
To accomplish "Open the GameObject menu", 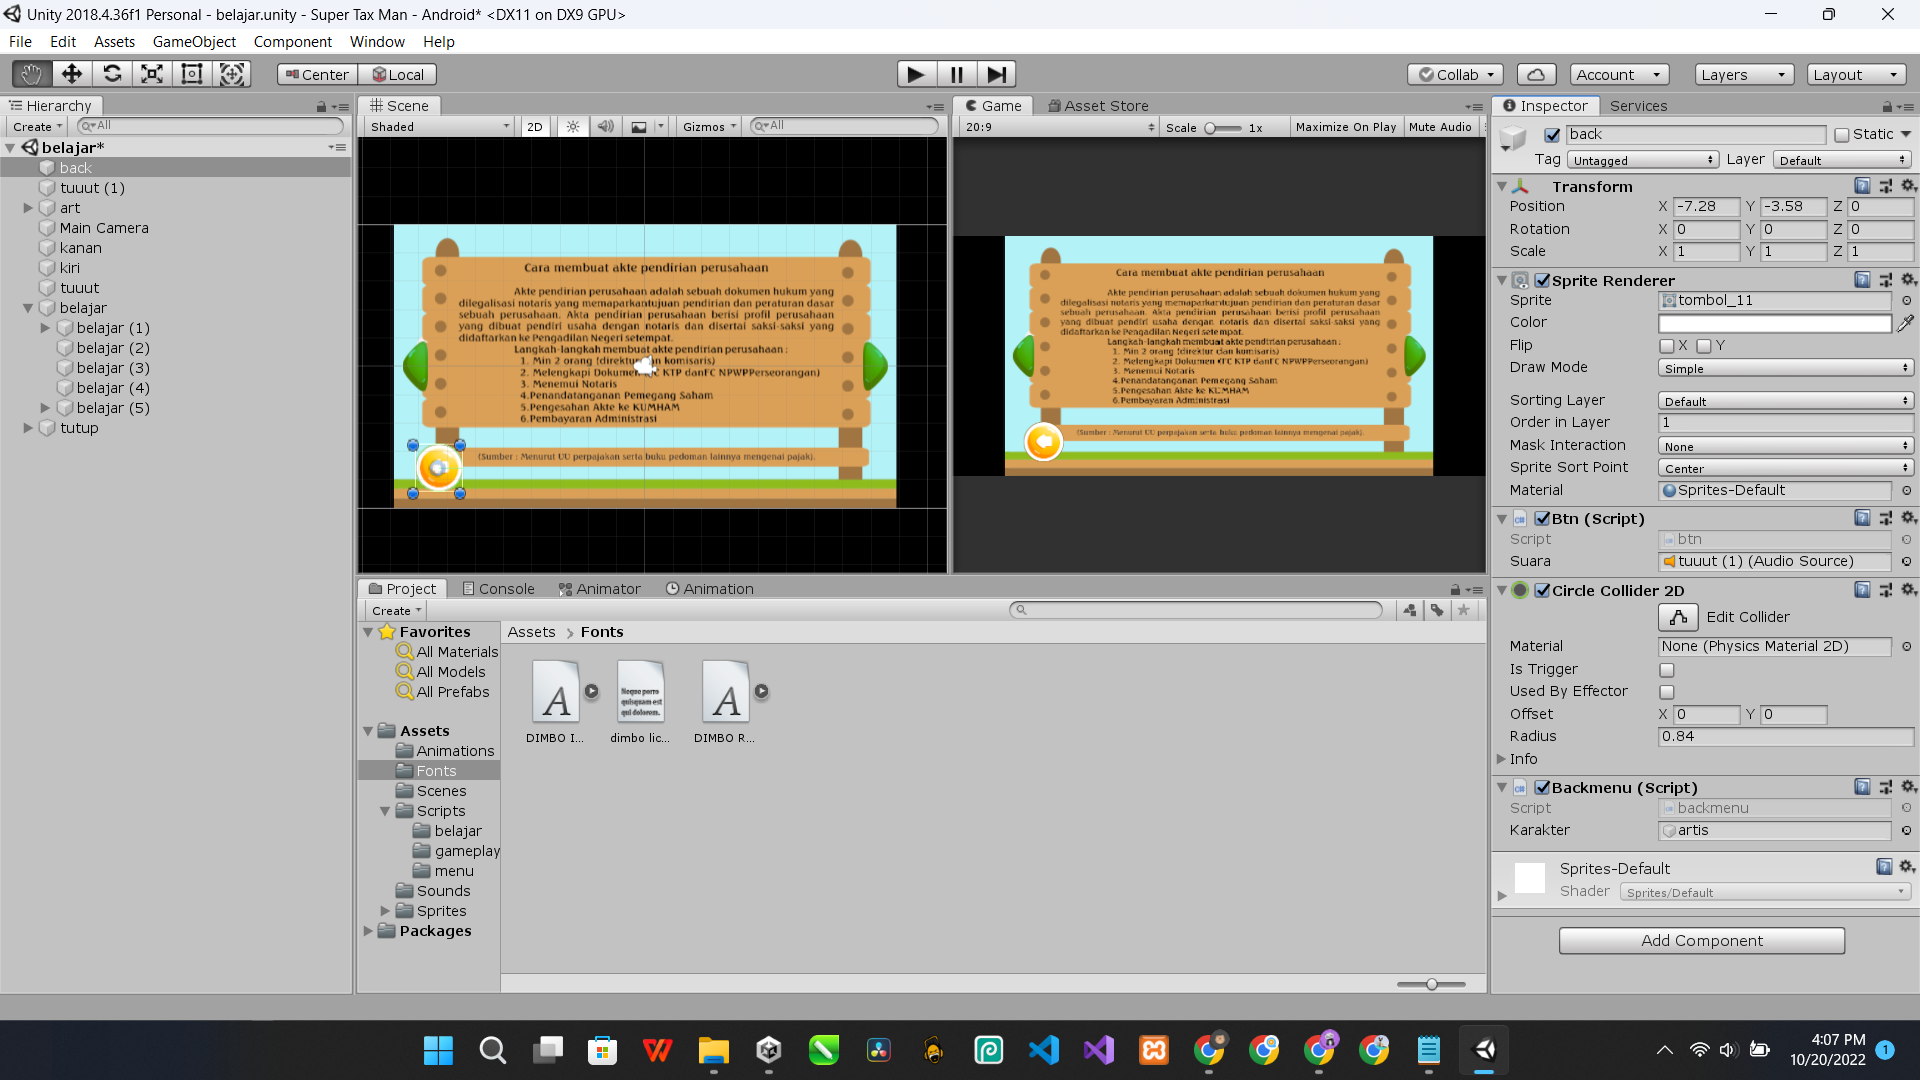I will pos(194,42).
